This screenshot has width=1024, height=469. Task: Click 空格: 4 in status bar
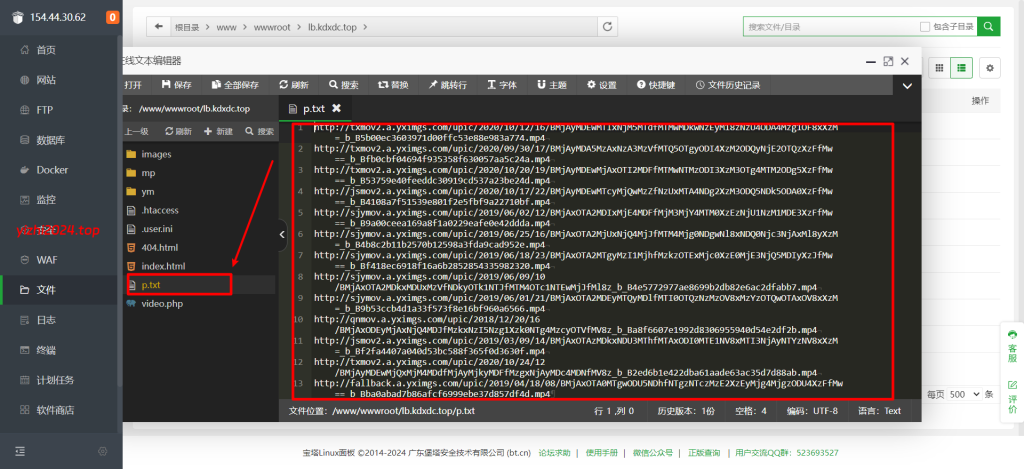(750, 411)
